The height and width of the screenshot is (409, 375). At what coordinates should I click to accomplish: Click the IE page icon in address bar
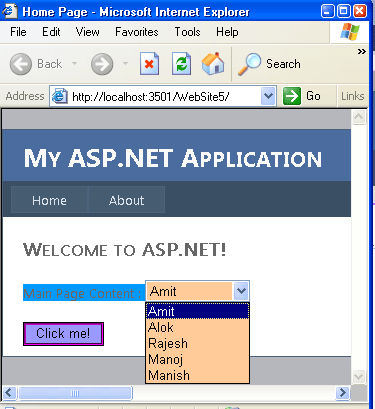[60, 96]
